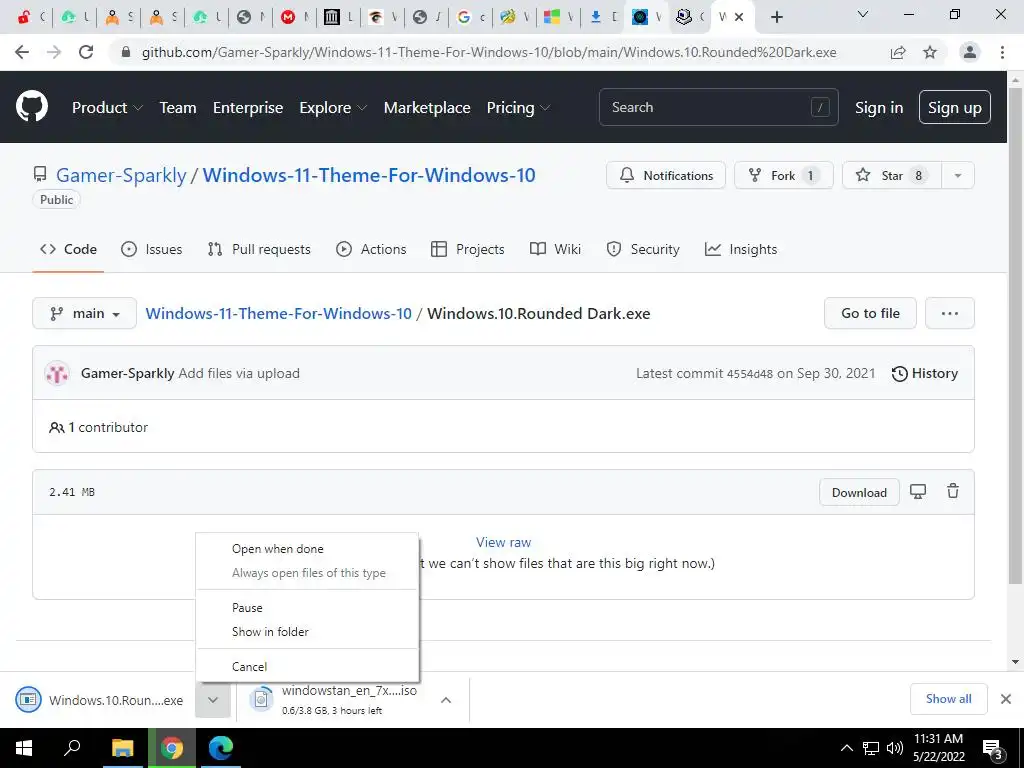Share this page using the share icon
Viewport: 1024px width, 768px height.
click(x=898, y=52)
